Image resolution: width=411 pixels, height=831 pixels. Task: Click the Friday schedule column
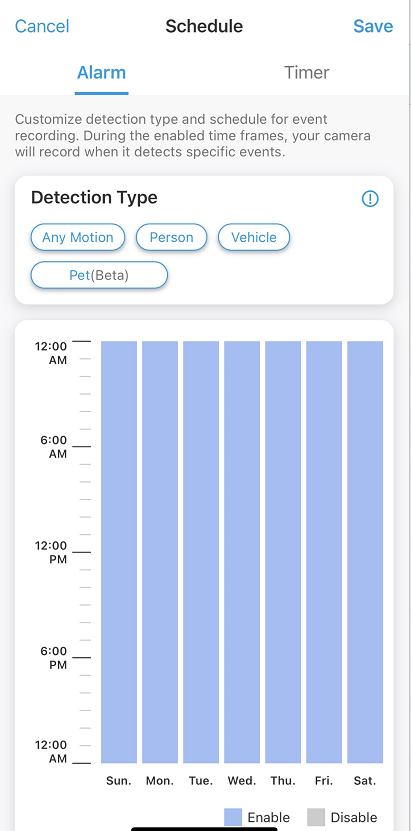[x=324, y=552]
